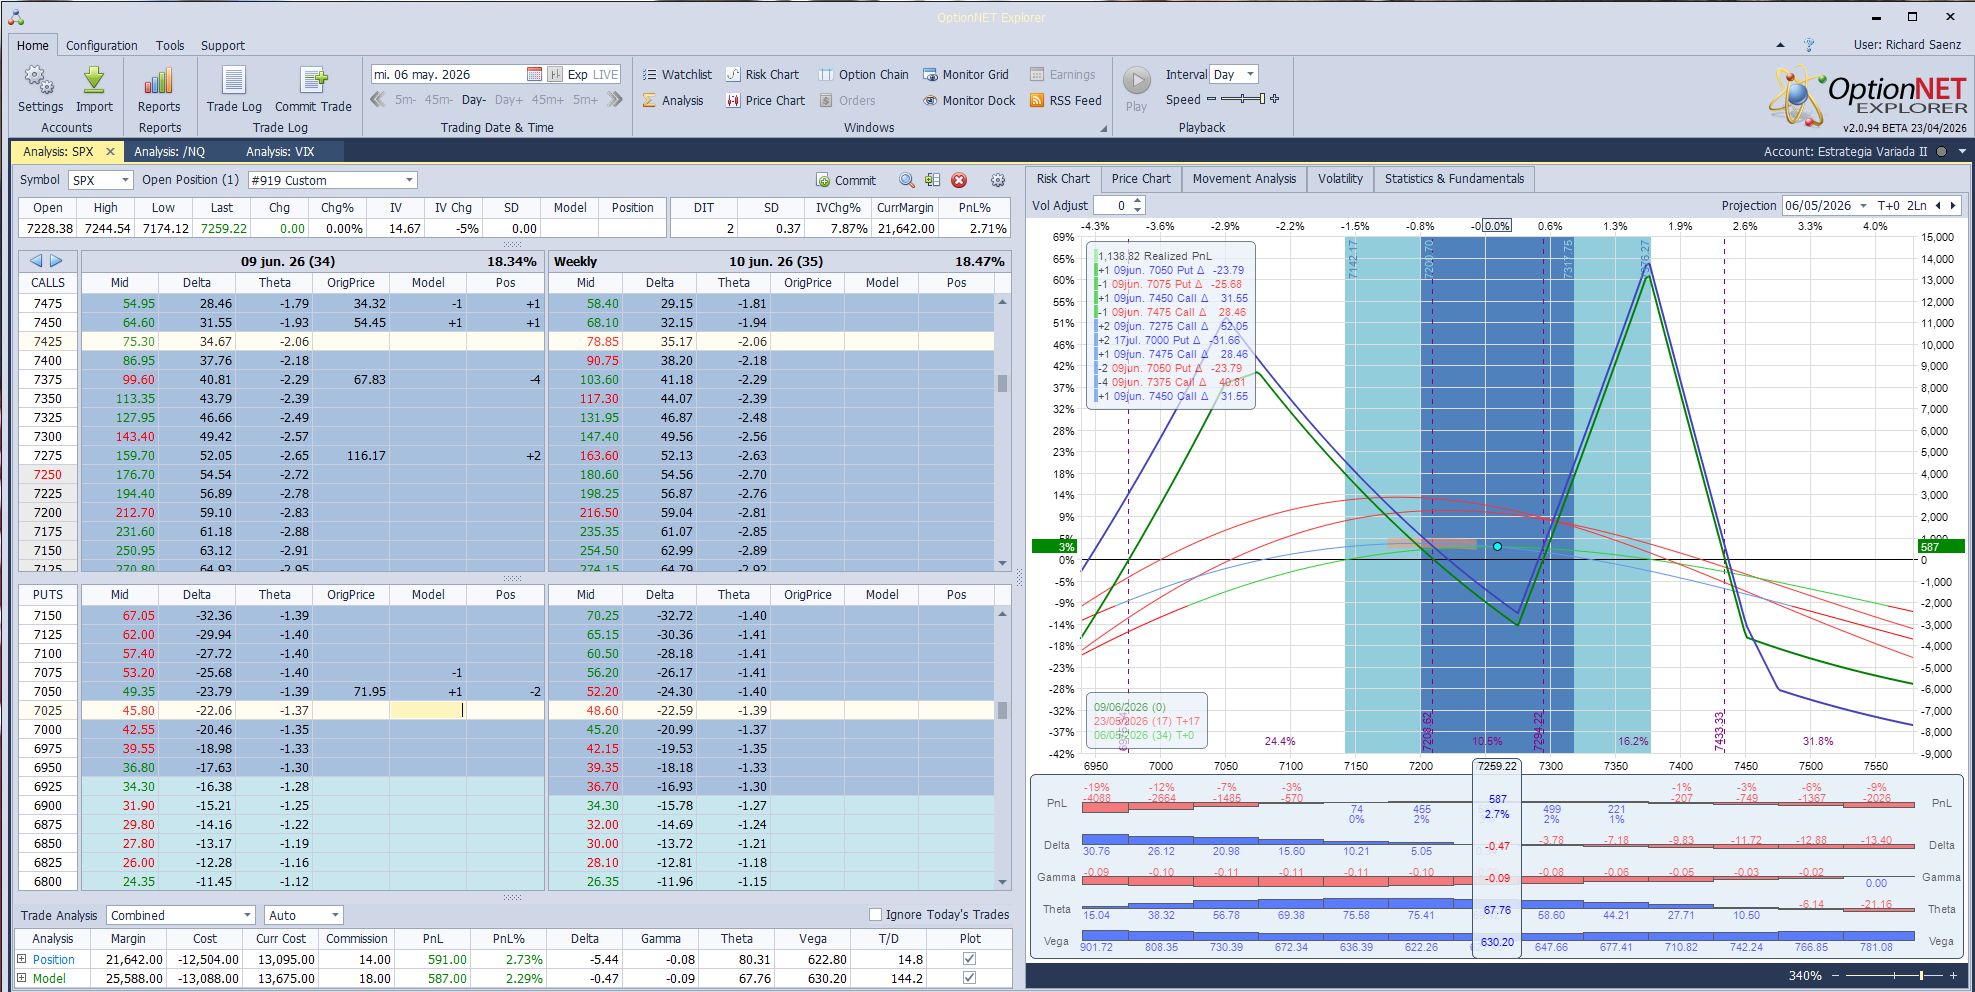Click the magnifier search icon beside Commit
1975x992 pixels.
click(906, 180)
